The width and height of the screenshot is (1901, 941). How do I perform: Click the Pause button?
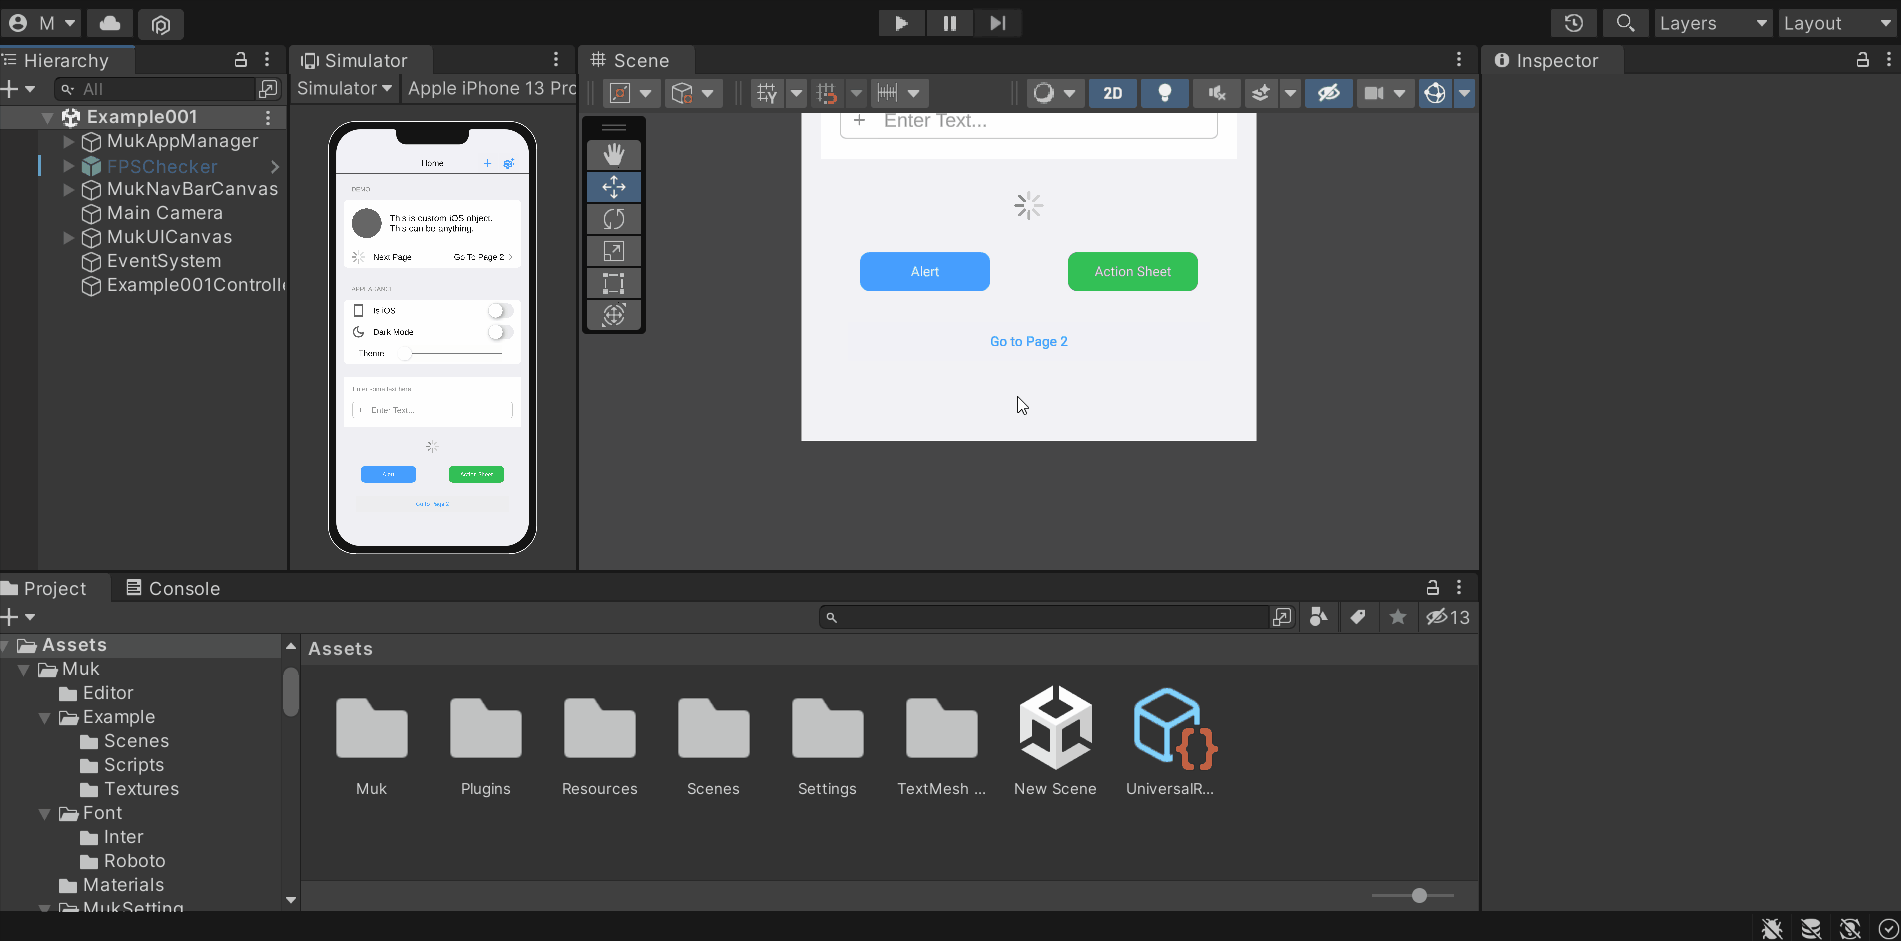(949, 23)
